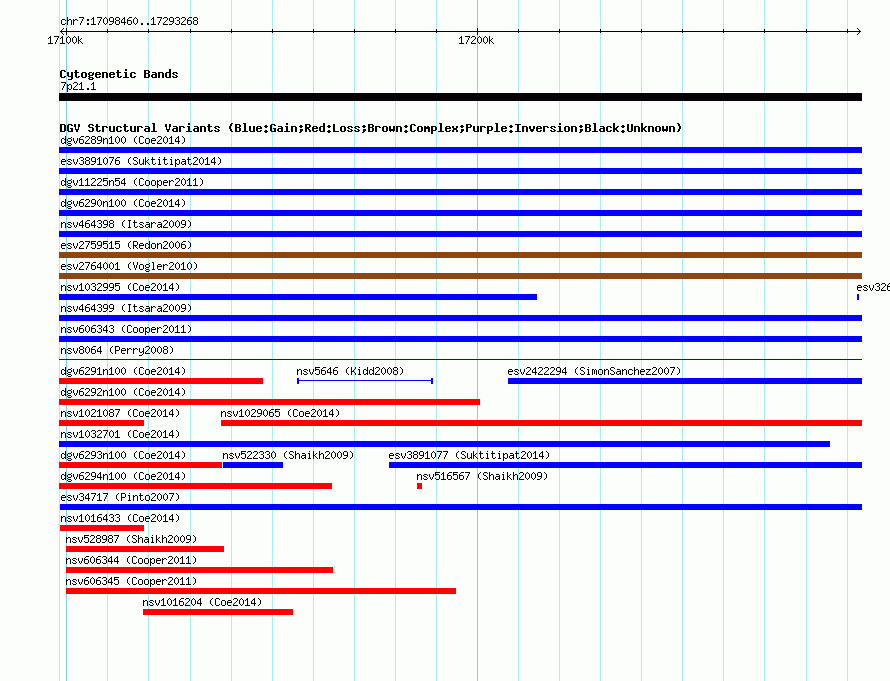The height and width of the screenshot is (681, 890).
Task: Select the esv3891076 (Suktitipat2014) blue bar
Action: (x=460, y=171)
